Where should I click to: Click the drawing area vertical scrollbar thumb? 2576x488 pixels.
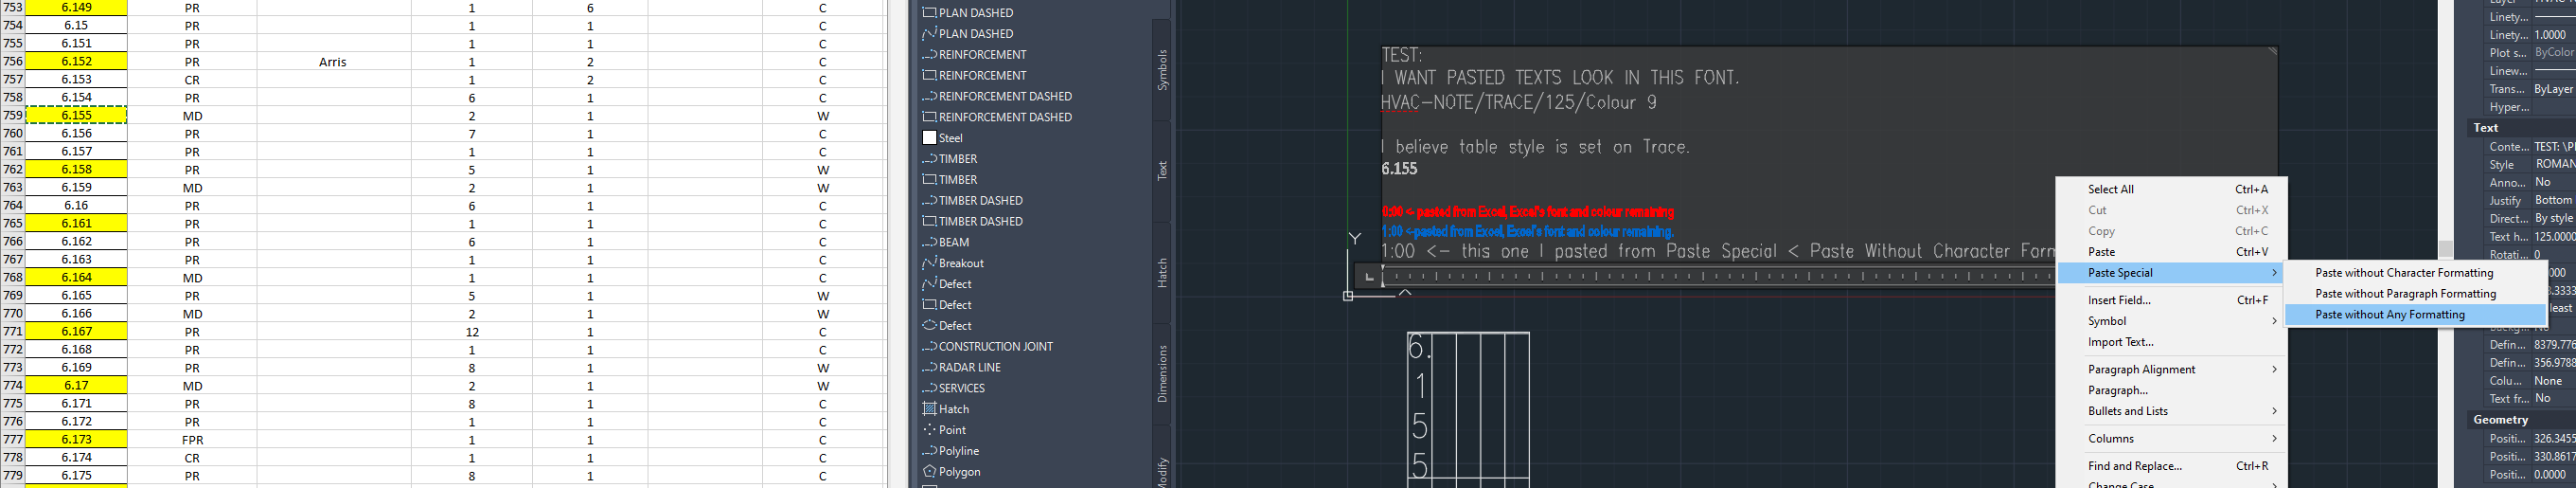pos(2446,249)
